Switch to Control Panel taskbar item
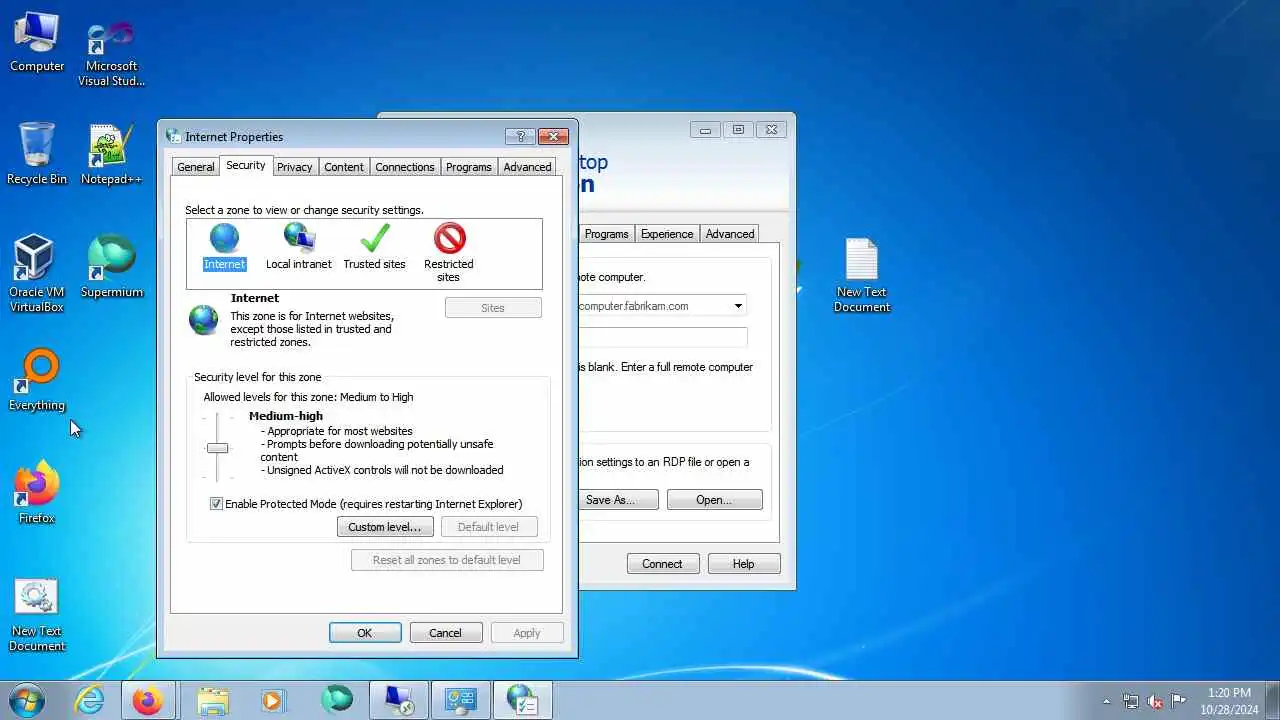1280x720 pixels. pyautogui.click(x=461, y=701)
